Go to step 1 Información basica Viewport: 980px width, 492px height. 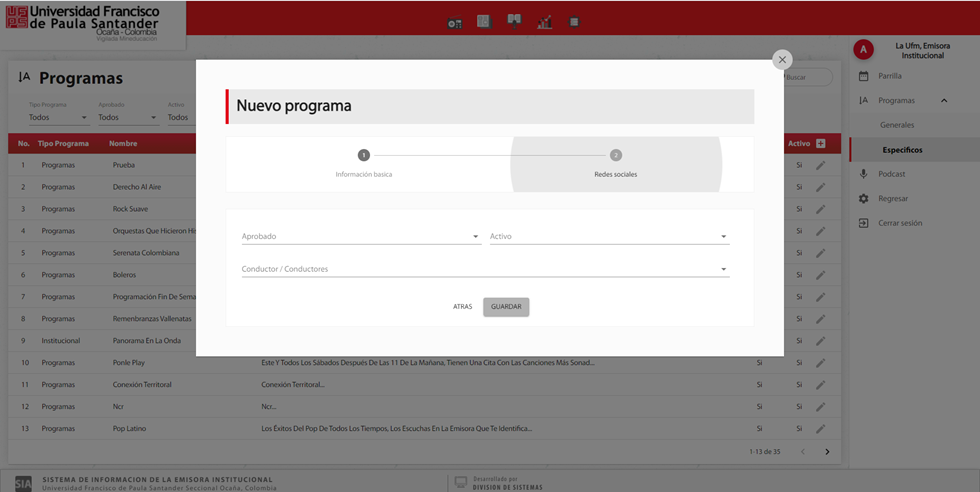(x=364, y=155)
